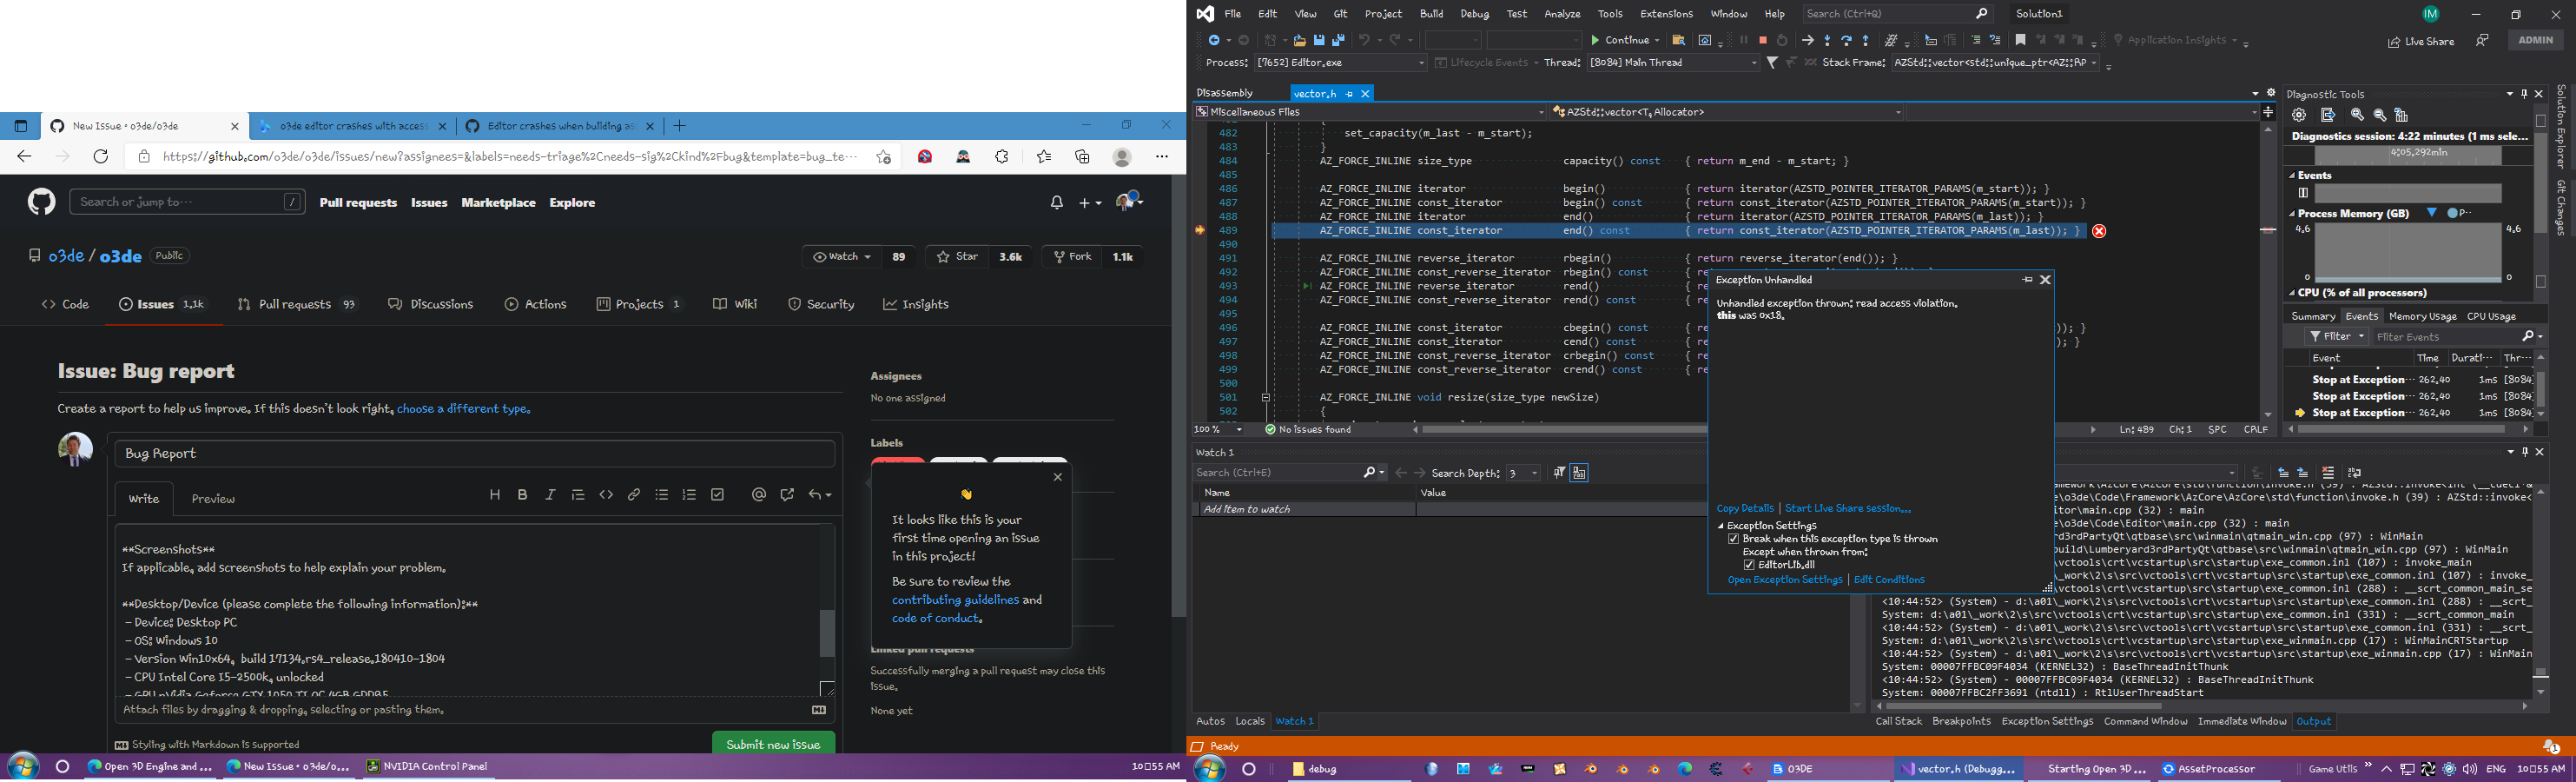The height and width of the screenshot is (782, 2576).
Task: Click Open Exception Settings link
Action: [1785, 580]
